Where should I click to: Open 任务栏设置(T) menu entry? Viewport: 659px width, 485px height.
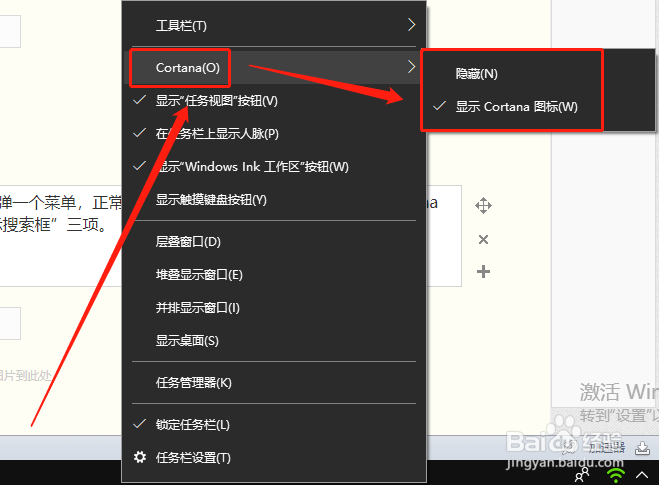coord(274,457)
